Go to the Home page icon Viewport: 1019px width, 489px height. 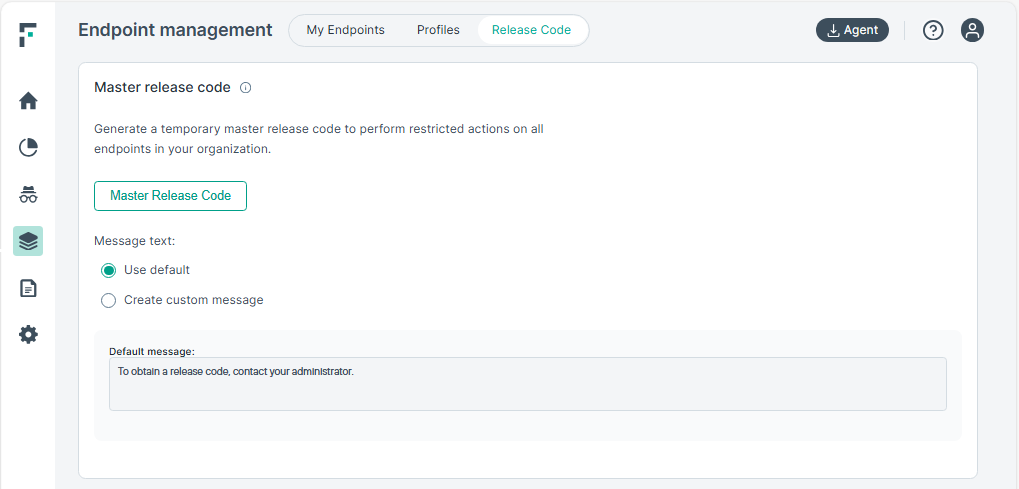click(x=28, y=101)
